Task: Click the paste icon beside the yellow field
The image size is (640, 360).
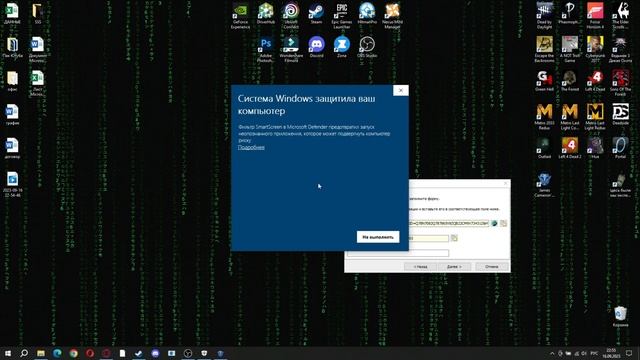Action: click(x=454, y=238)
